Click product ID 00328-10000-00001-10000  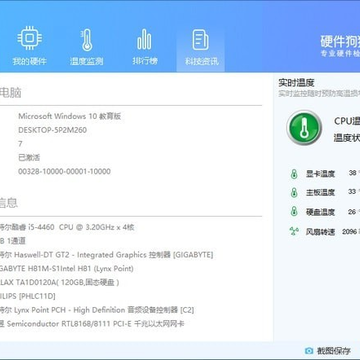[x=64, y=171]
